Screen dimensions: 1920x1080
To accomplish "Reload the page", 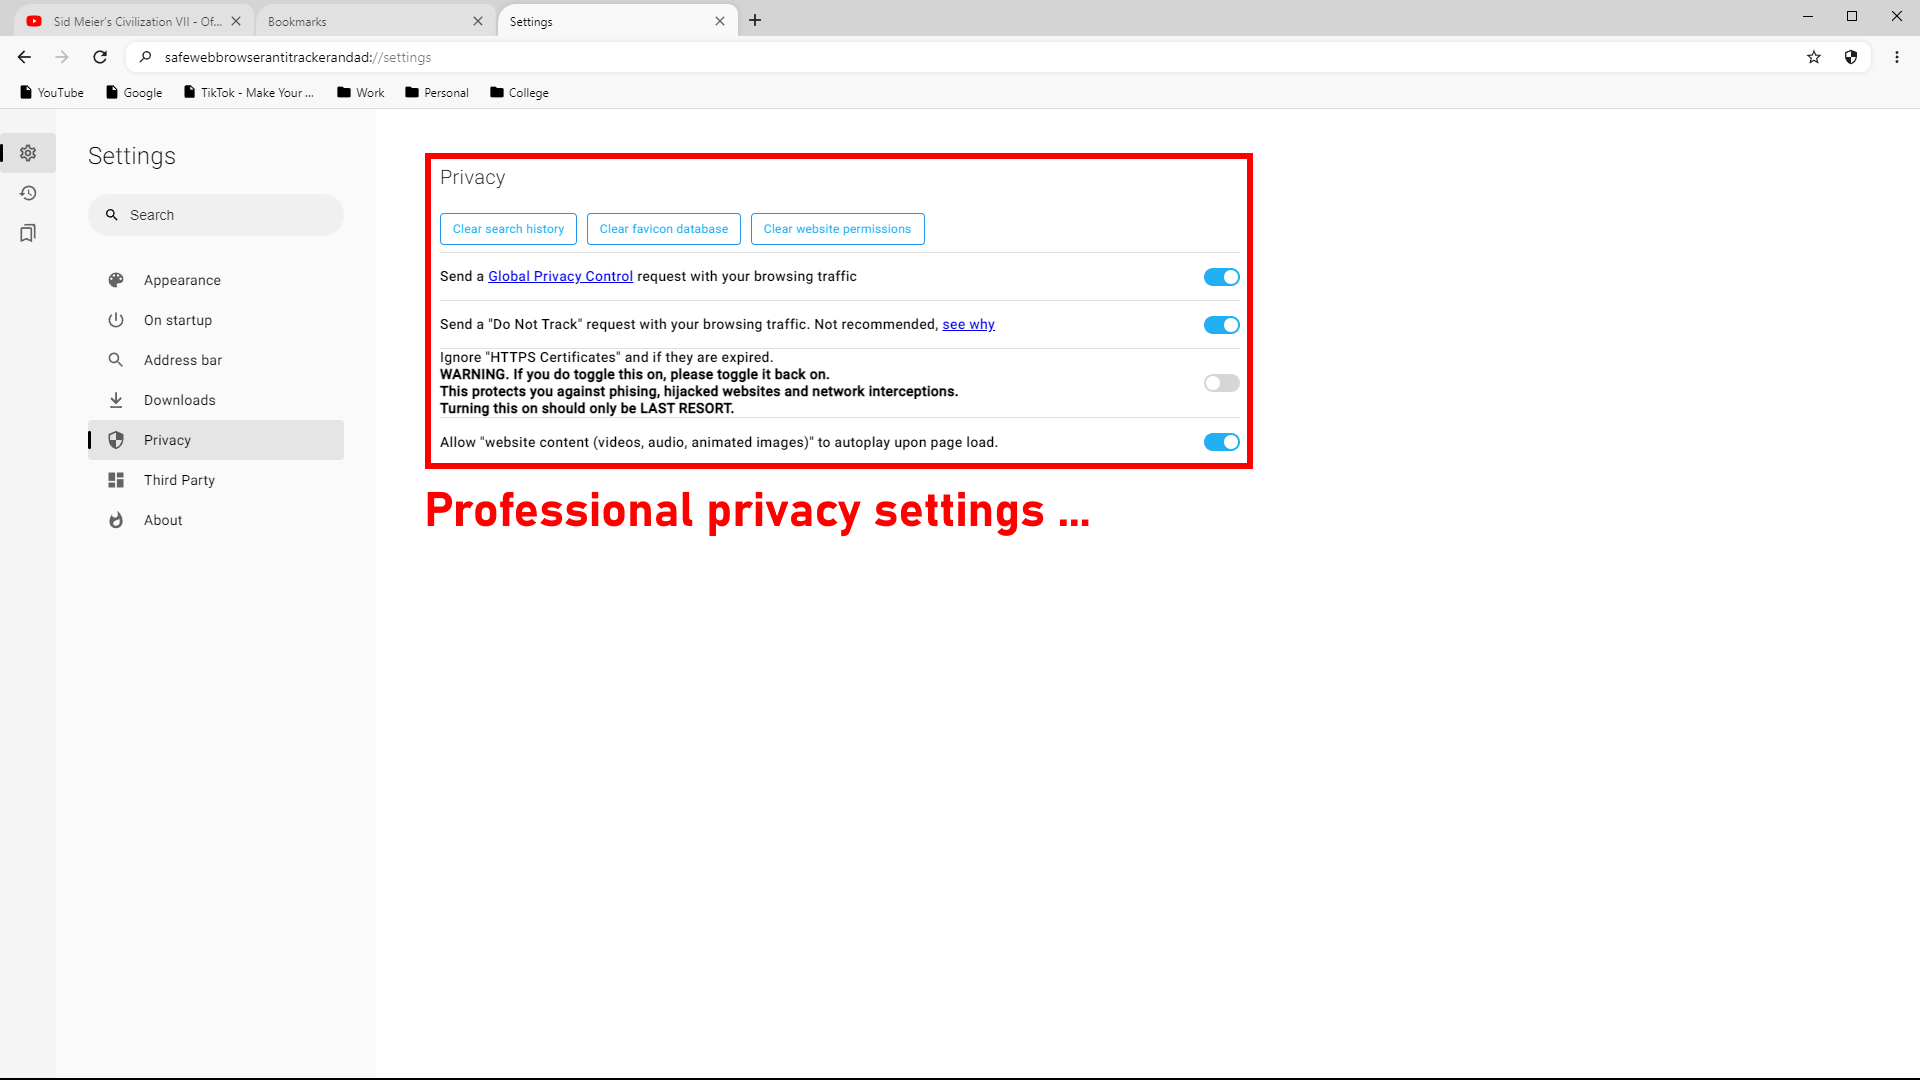I will pyautogui.click(x=100, y=57).
